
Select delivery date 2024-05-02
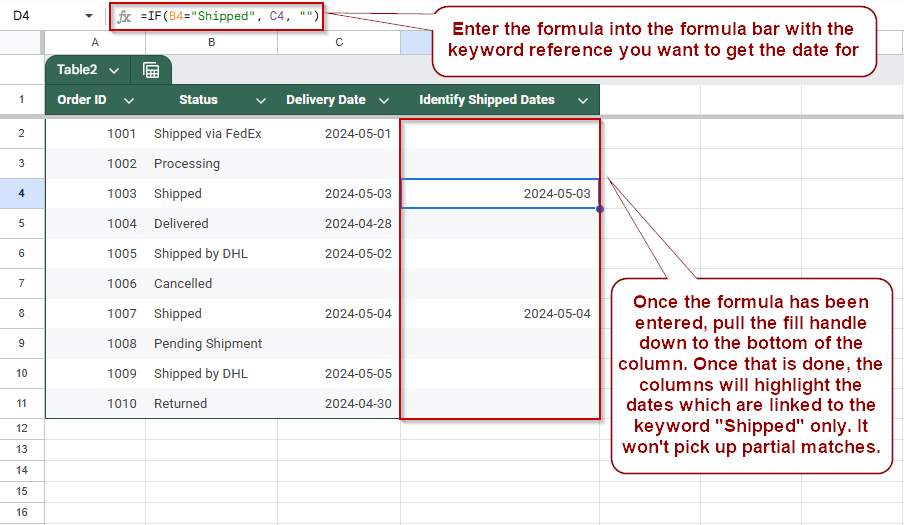[x=339, y=254]
